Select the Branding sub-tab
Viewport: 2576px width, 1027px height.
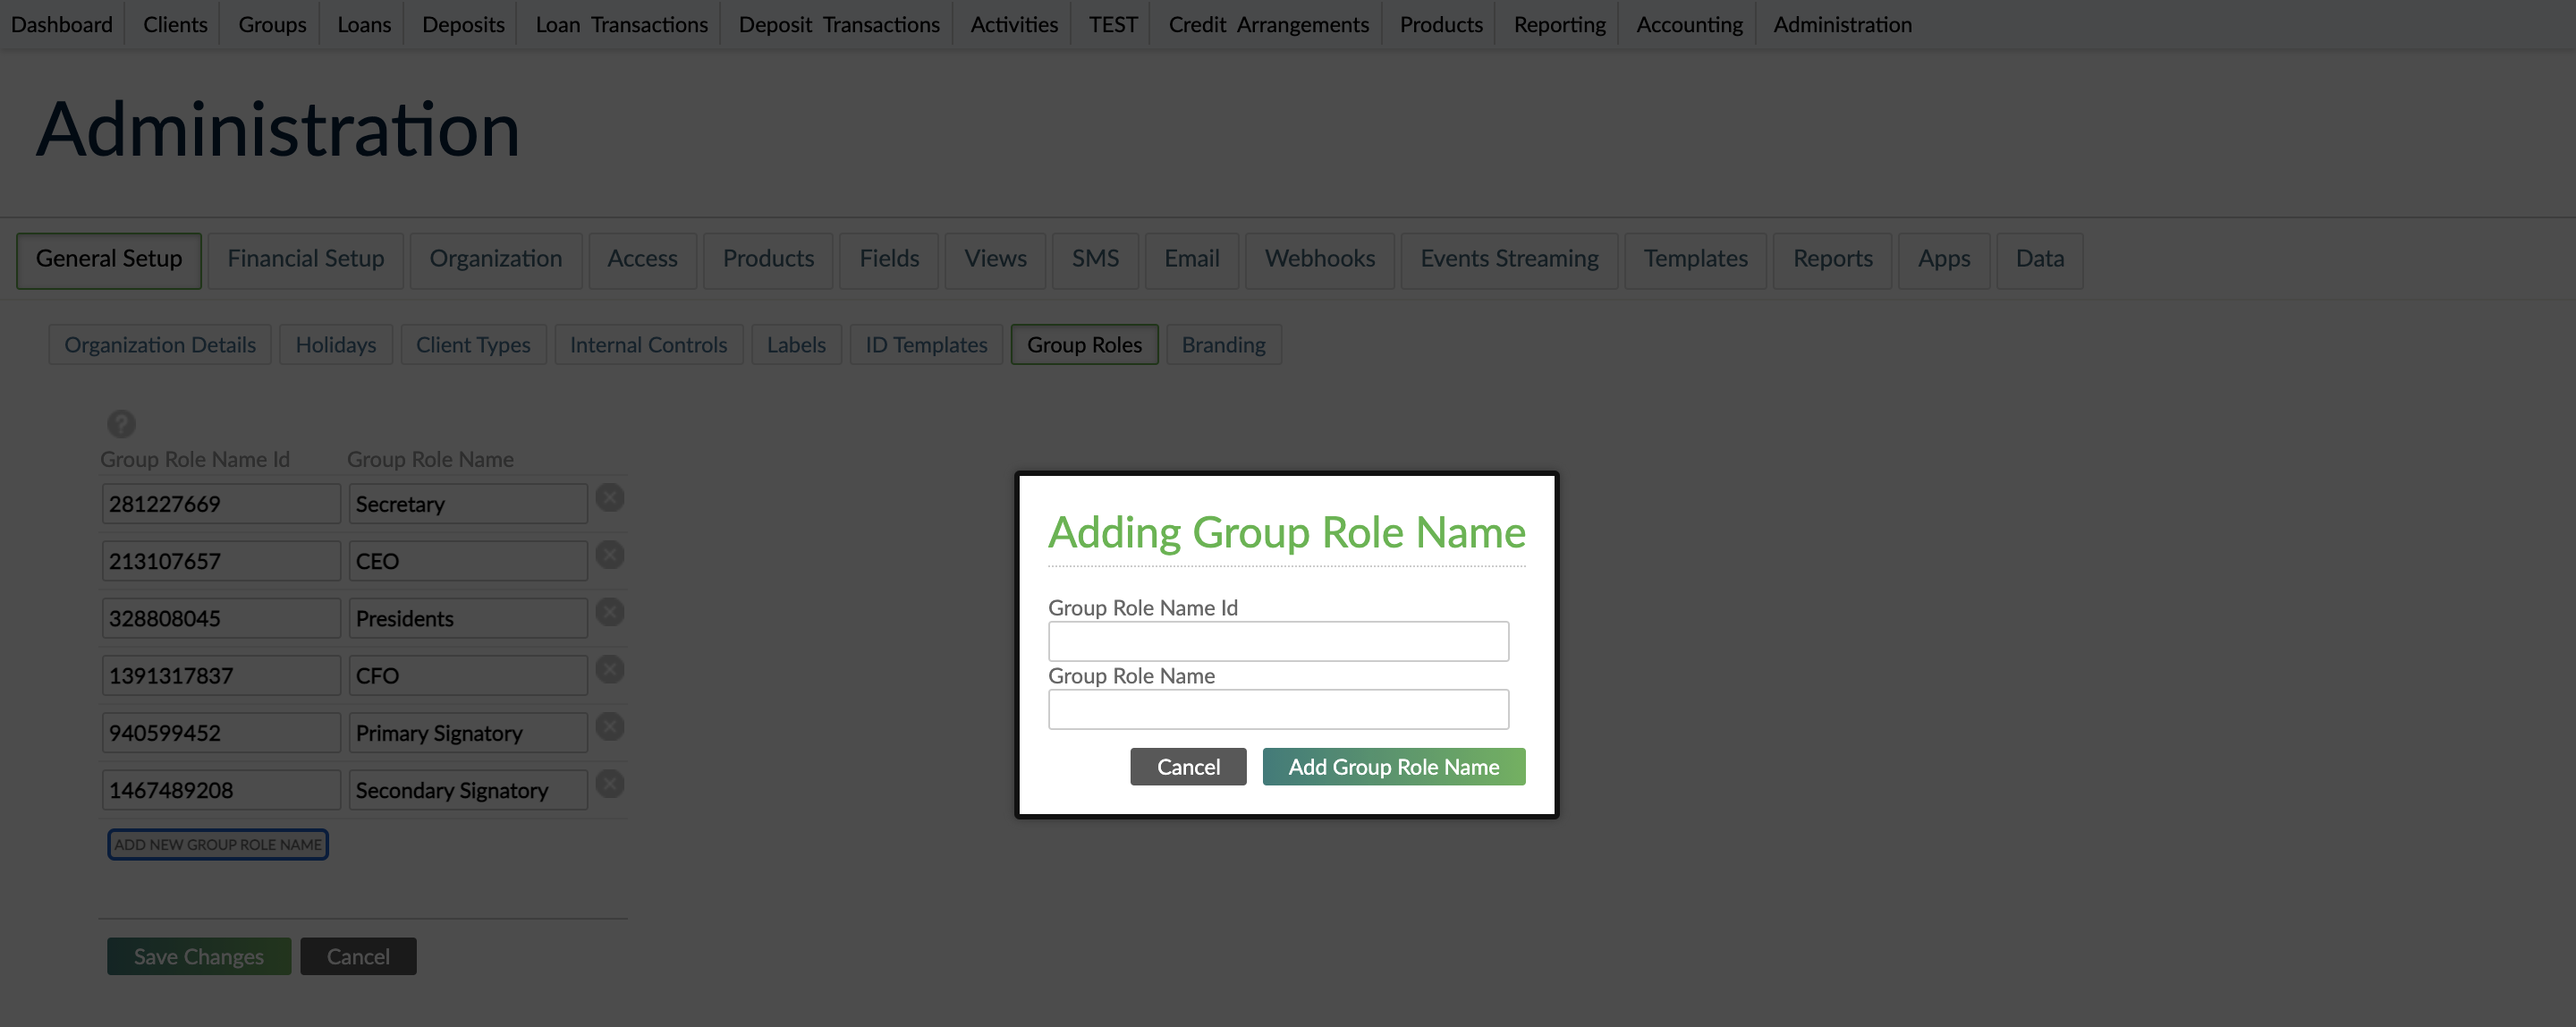click(1223, 344)
